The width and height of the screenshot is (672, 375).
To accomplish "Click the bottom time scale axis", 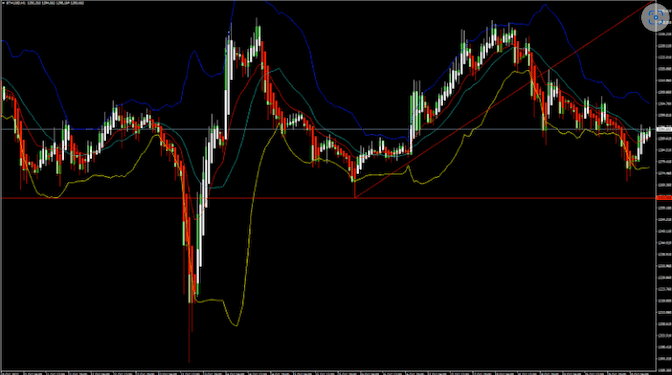I will [x=328, y=373].
